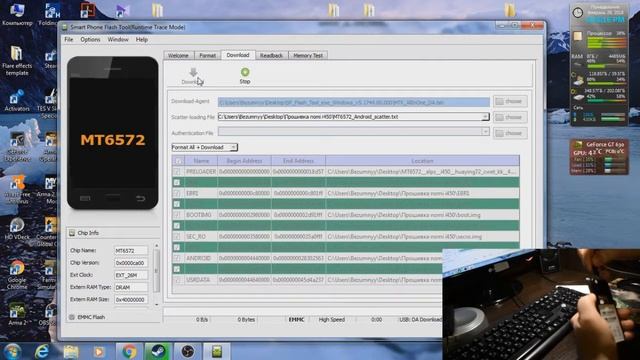Image resolution: width=640 pixels, height=360 pixels.
Task: Click the Flash Tool title bar icon
Action: [64, 27]
